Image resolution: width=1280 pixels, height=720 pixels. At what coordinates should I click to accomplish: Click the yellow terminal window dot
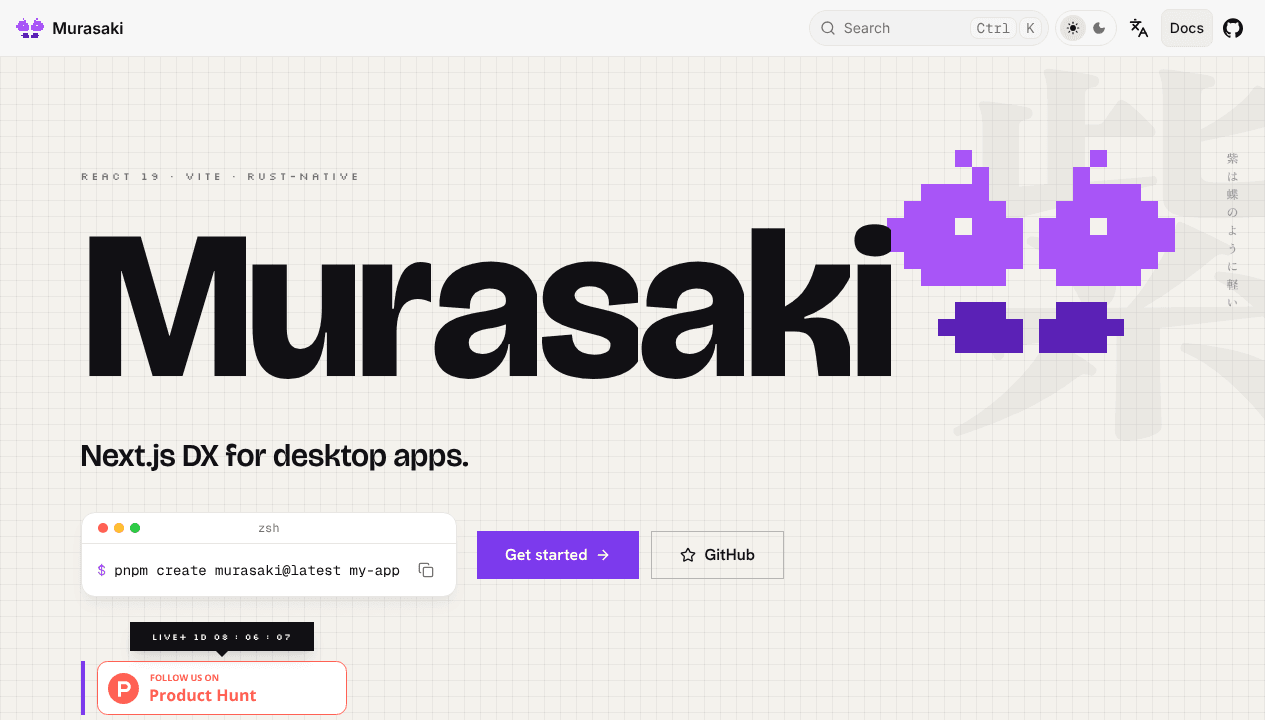pos(119,528)
